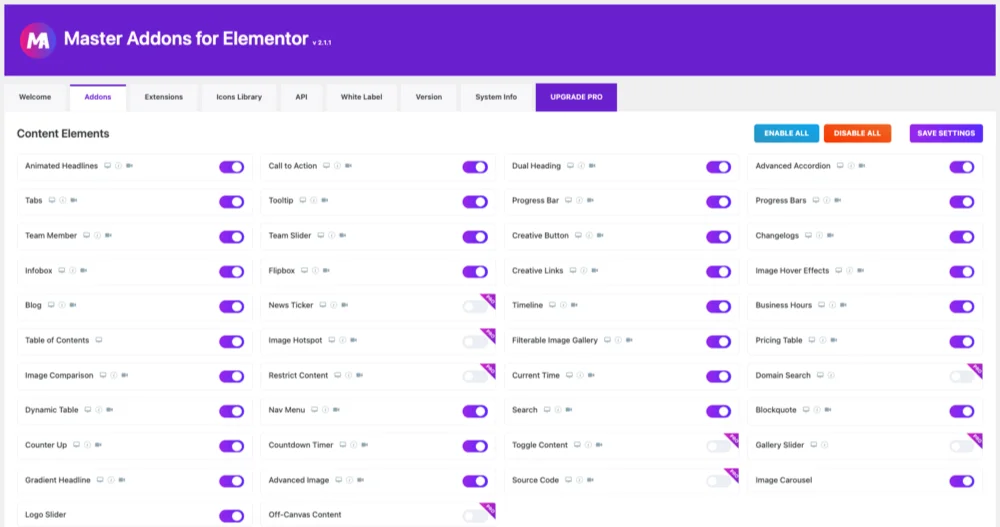Viewport: 1000px width, 527px height.
Task: Open the info icon next to Infobox
Action: [73, 271]
